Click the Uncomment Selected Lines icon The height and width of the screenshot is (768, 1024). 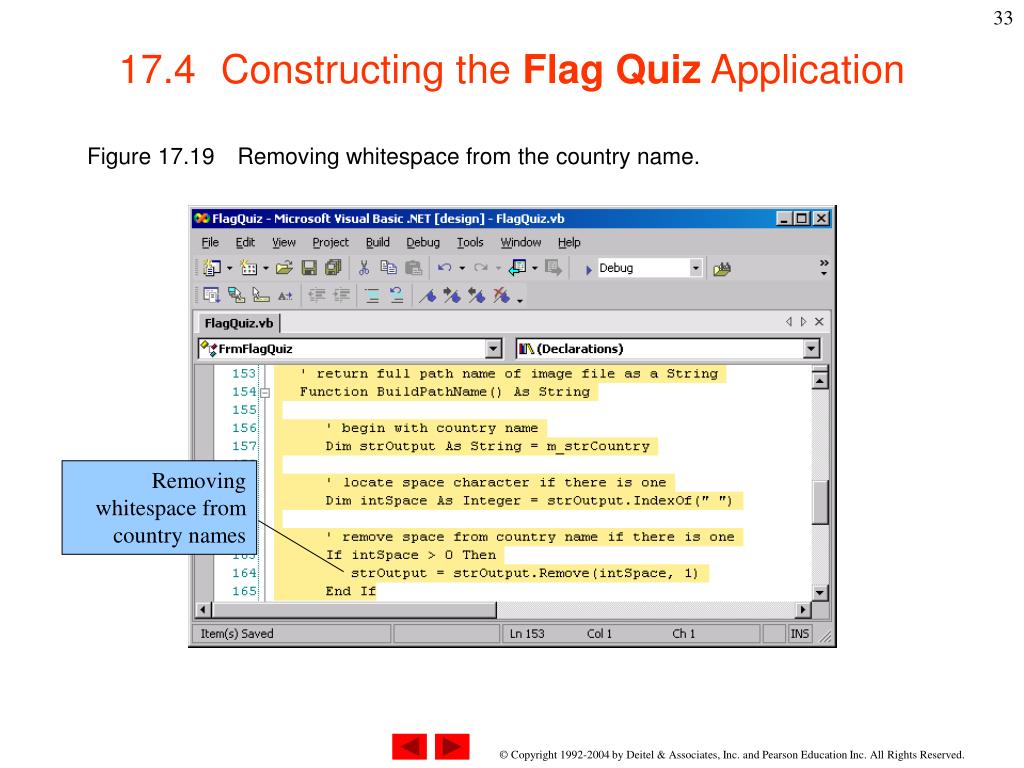(x=396, y=296)
